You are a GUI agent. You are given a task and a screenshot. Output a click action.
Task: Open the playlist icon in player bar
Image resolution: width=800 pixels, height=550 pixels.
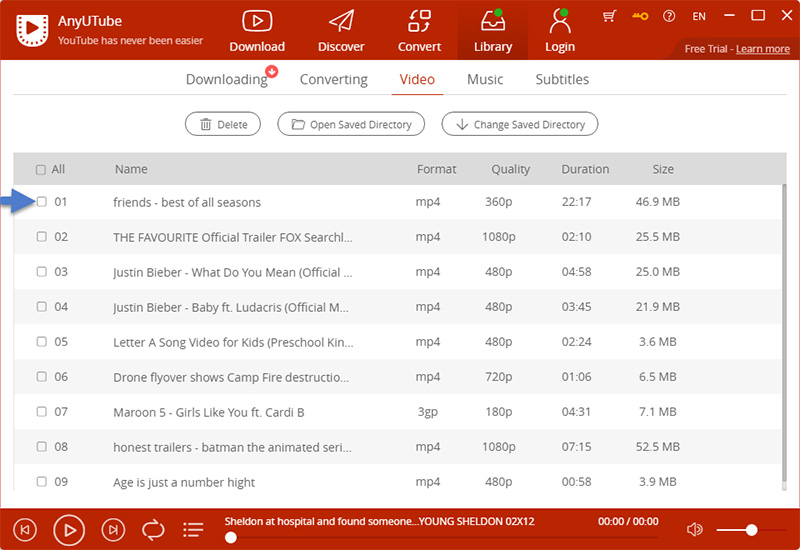click(193, 530)
